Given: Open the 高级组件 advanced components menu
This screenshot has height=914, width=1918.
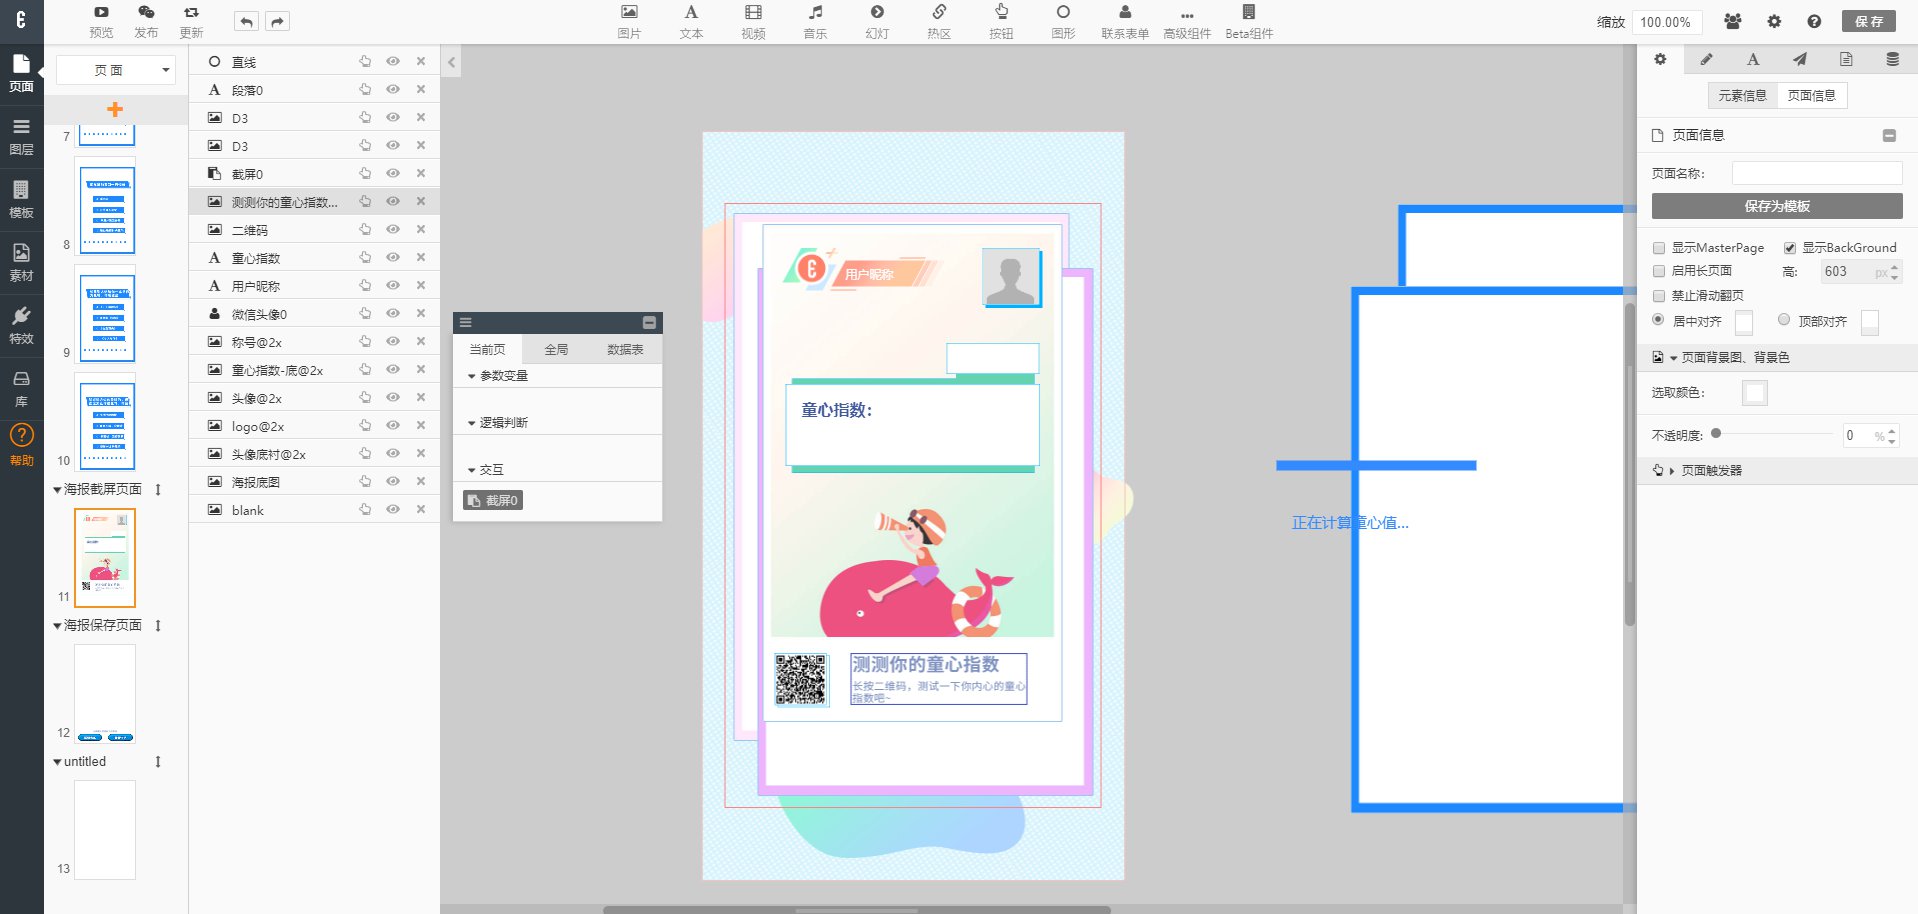Looking at the screenshot, I should pos(1187,21).
